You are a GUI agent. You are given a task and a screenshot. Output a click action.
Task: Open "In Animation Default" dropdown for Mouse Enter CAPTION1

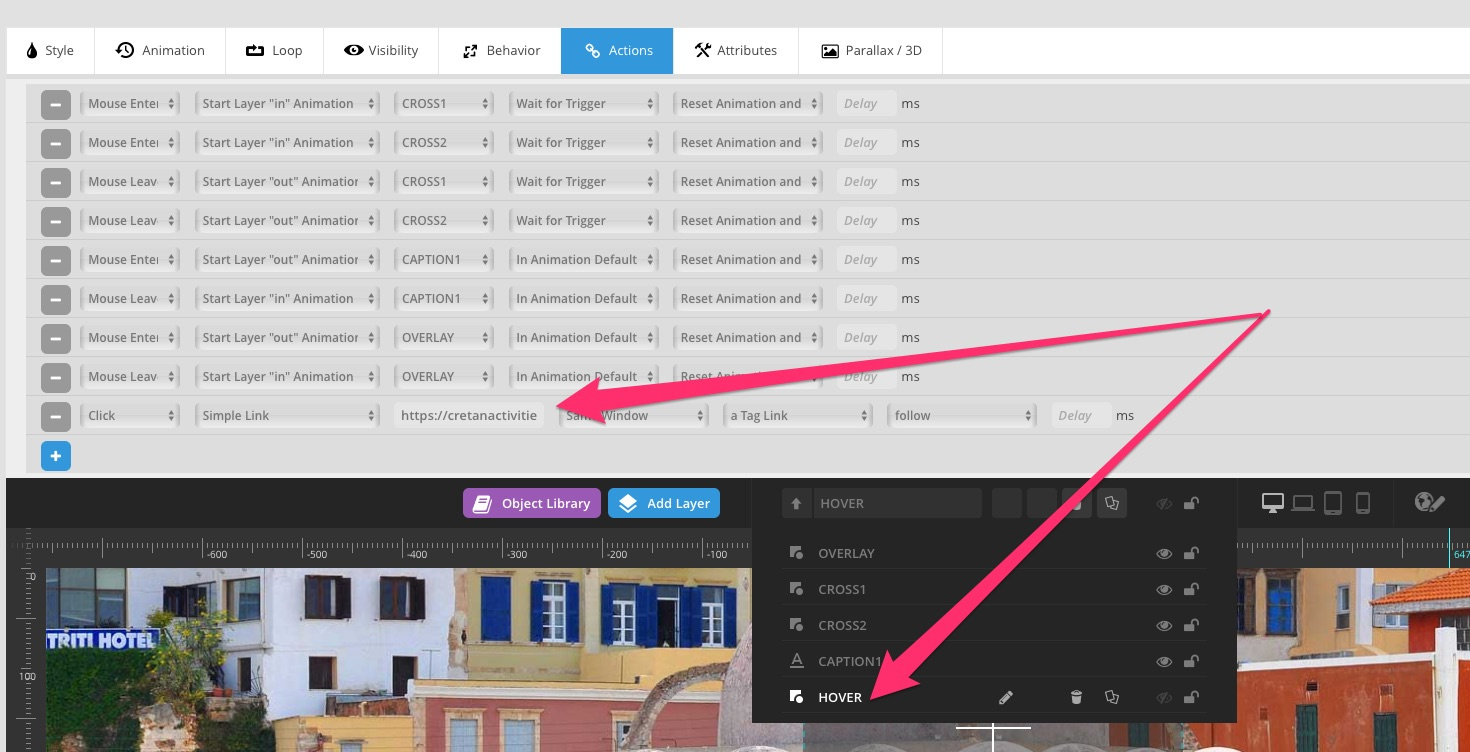(x=583, y=260)
